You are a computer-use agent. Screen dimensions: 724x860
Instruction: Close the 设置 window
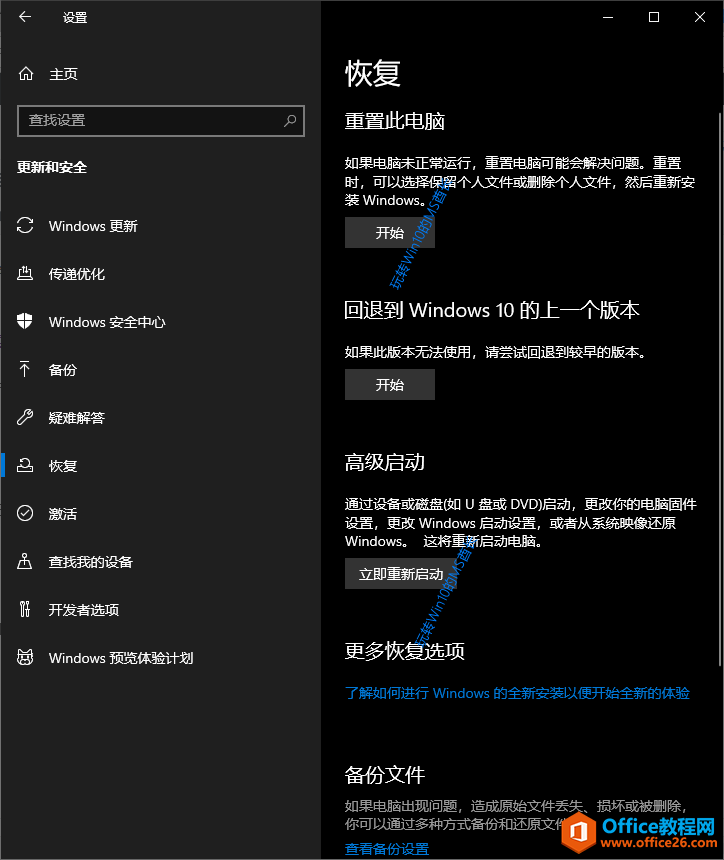tap(700, 17)
